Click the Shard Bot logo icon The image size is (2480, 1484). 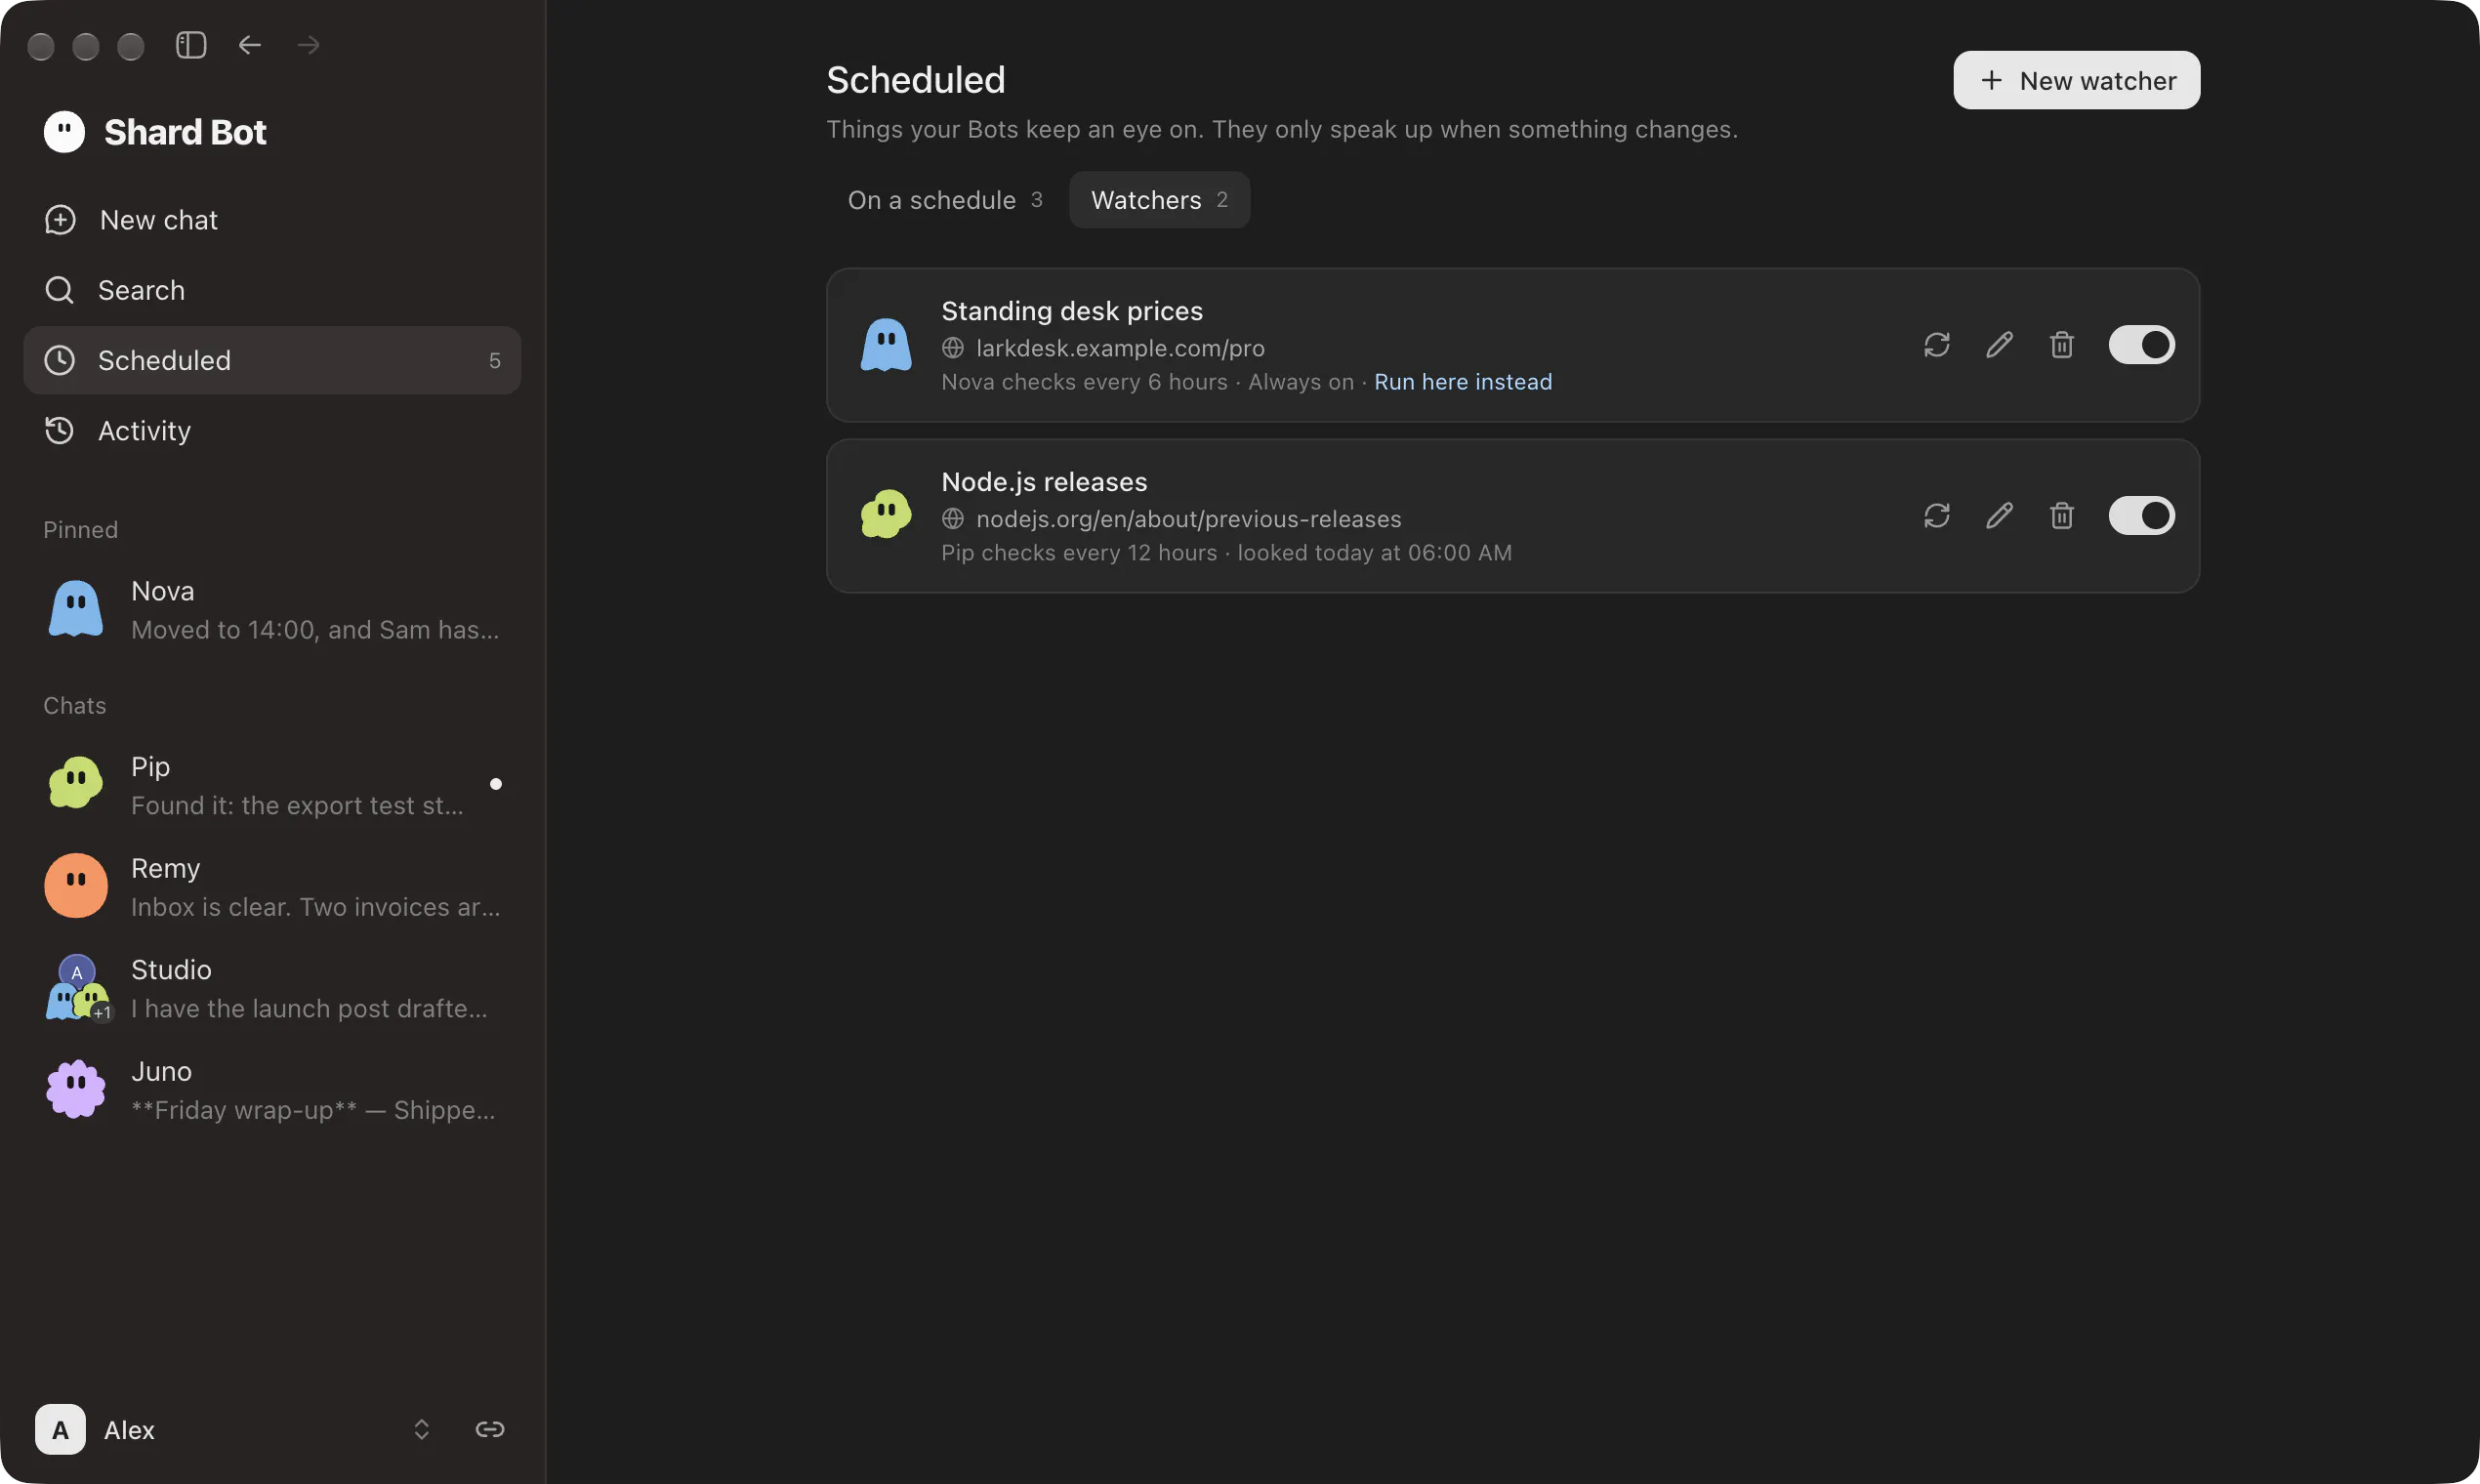click(x=64, y=131)
